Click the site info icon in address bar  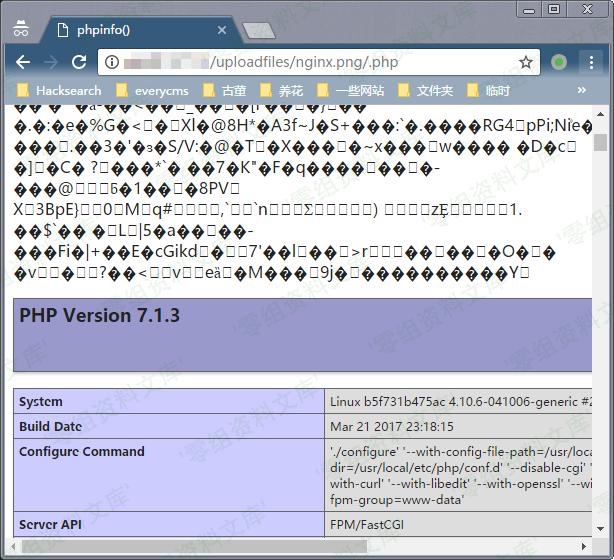[112, 62]
